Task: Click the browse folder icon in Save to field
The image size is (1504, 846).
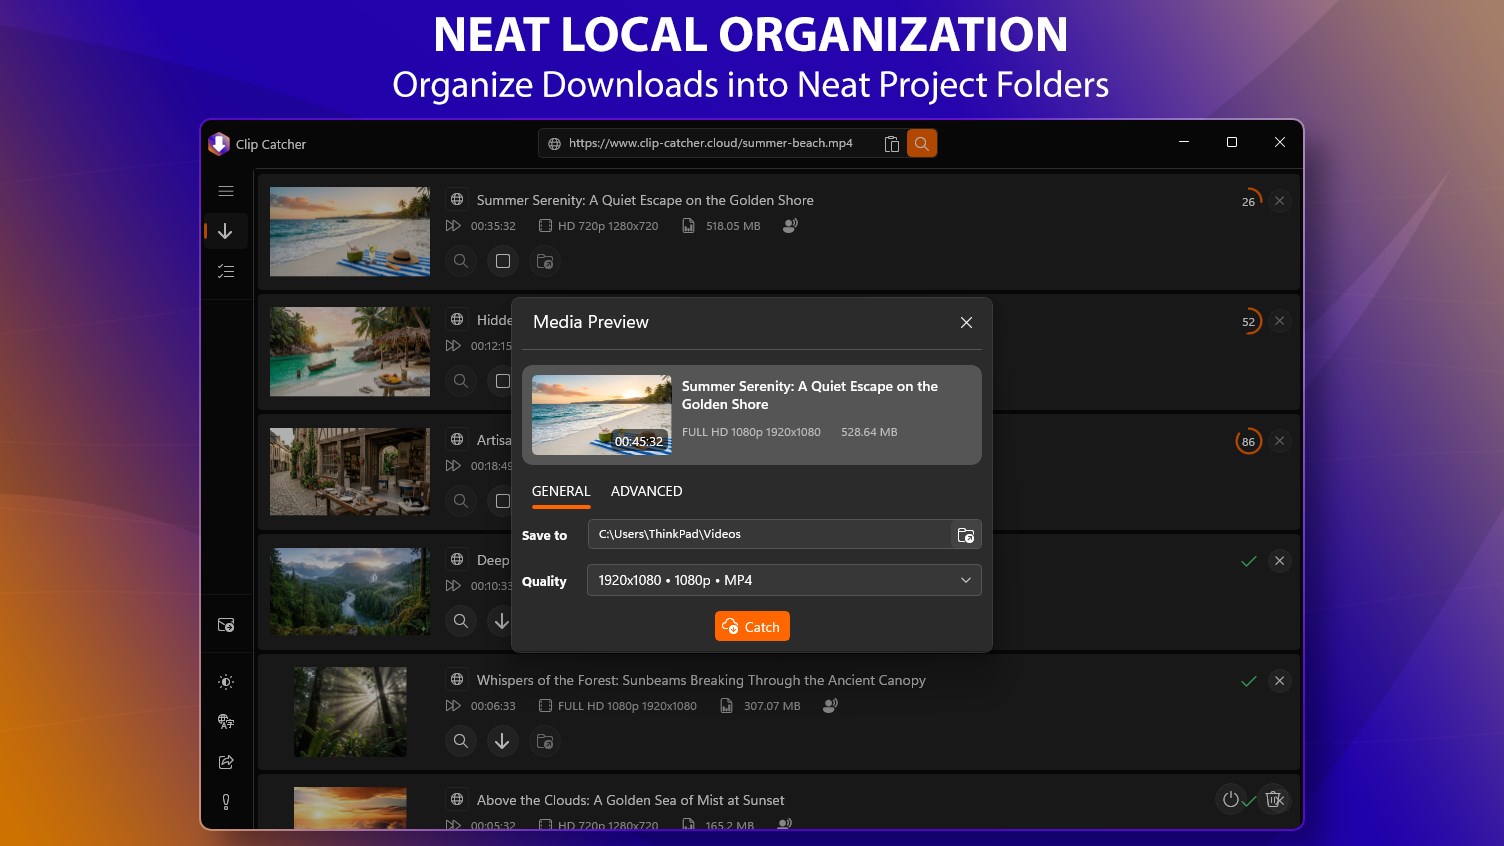Action: click(x=965, y=535)
